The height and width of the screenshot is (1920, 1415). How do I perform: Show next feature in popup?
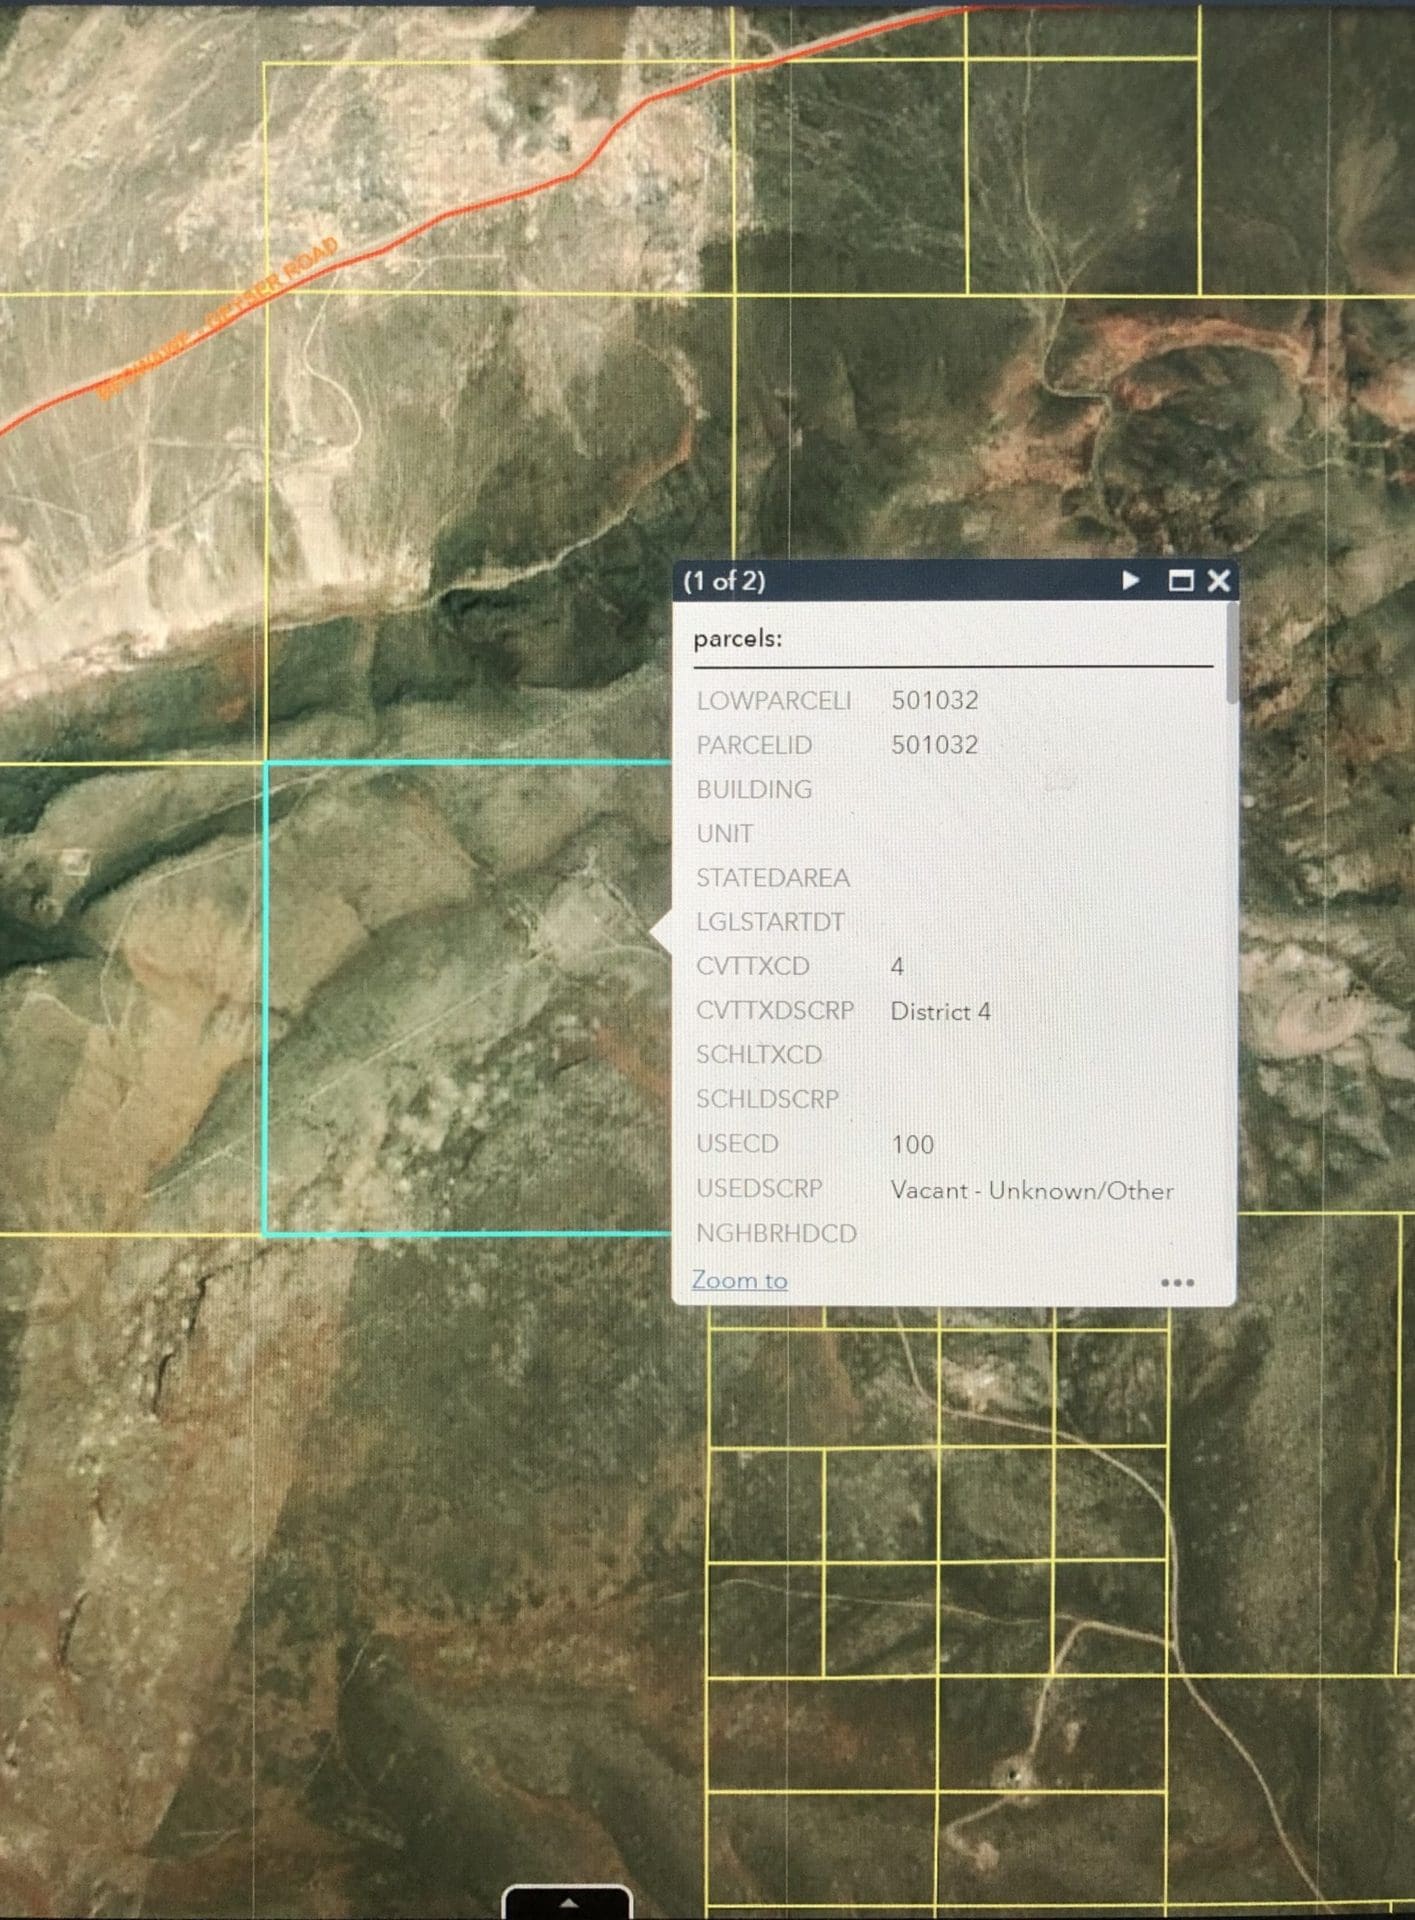[1130, 580]
